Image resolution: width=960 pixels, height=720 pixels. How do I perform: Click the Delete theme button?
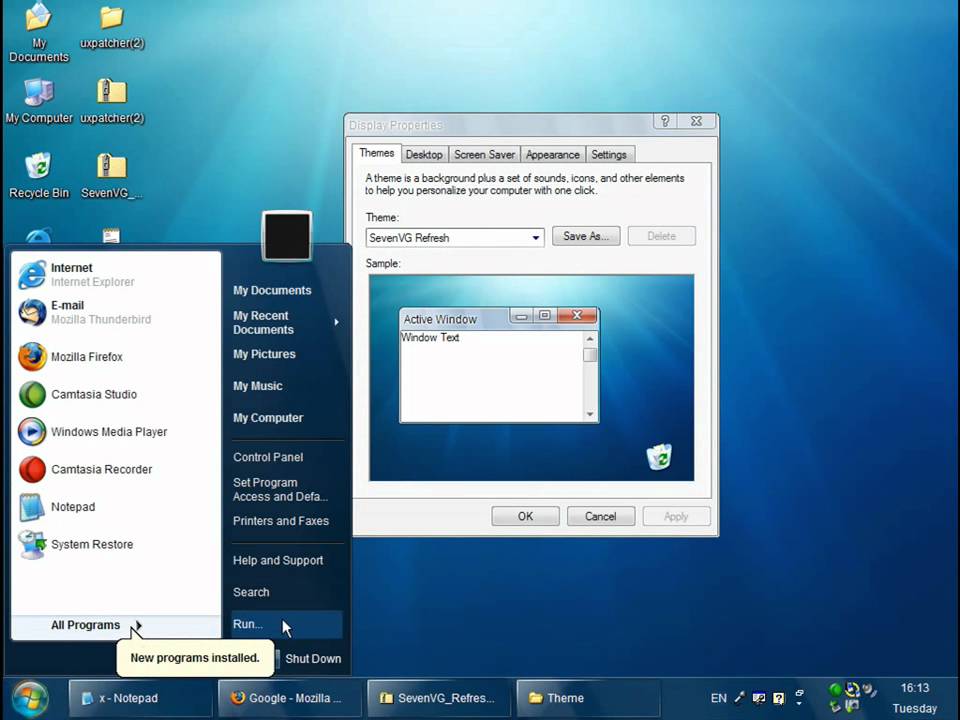[x=662, y=236]
